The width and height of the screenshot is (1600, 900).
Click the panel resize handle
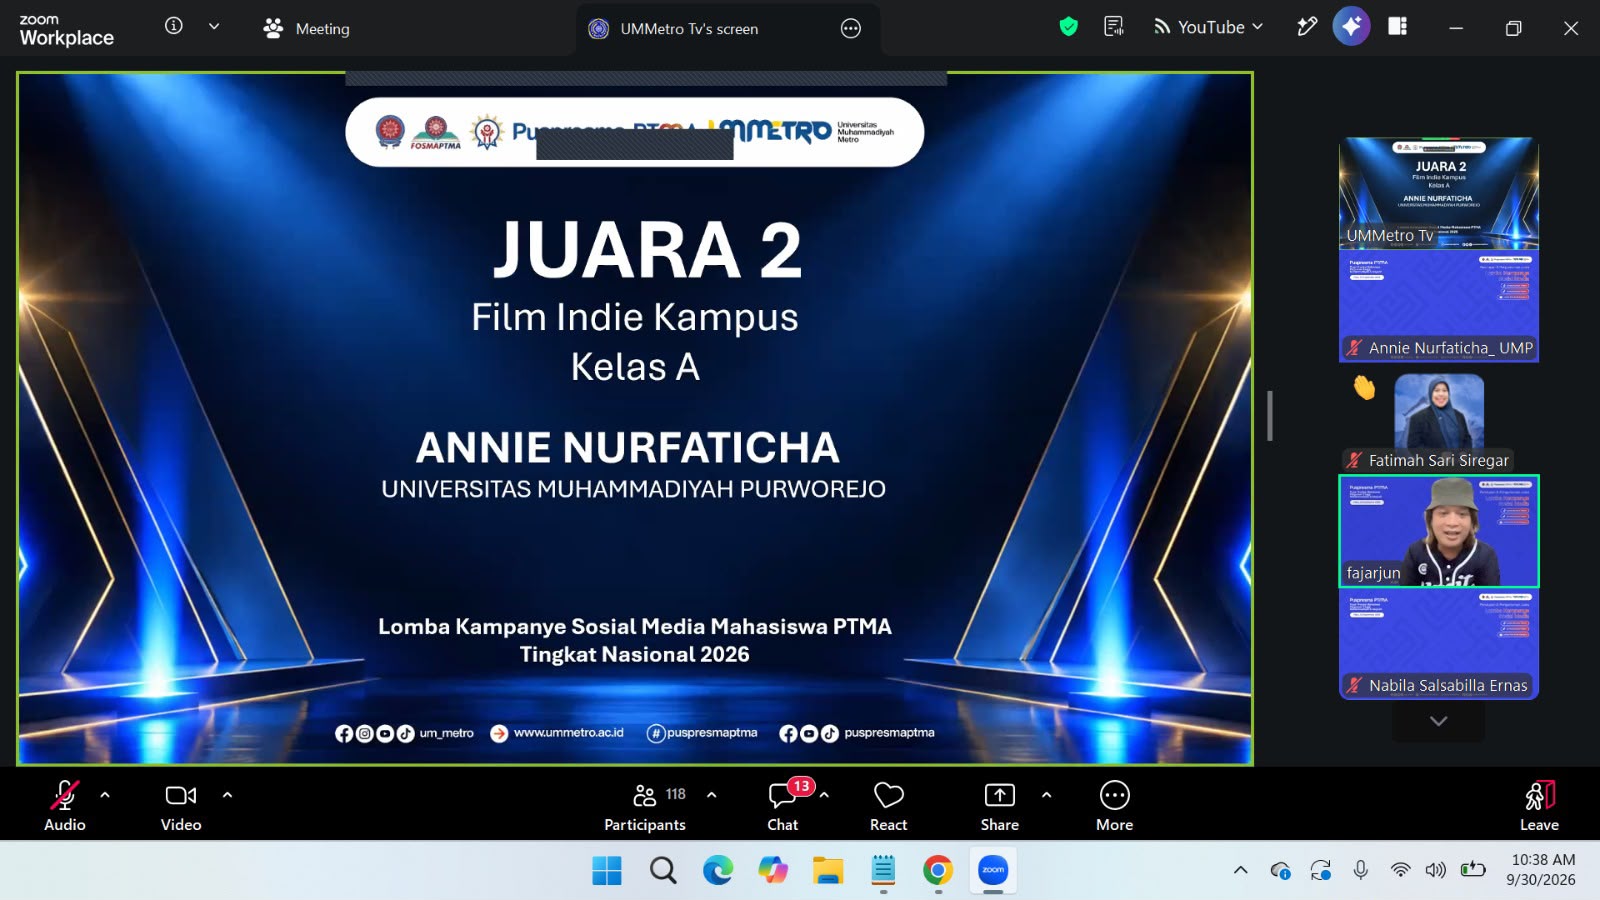click(1270, 415)
